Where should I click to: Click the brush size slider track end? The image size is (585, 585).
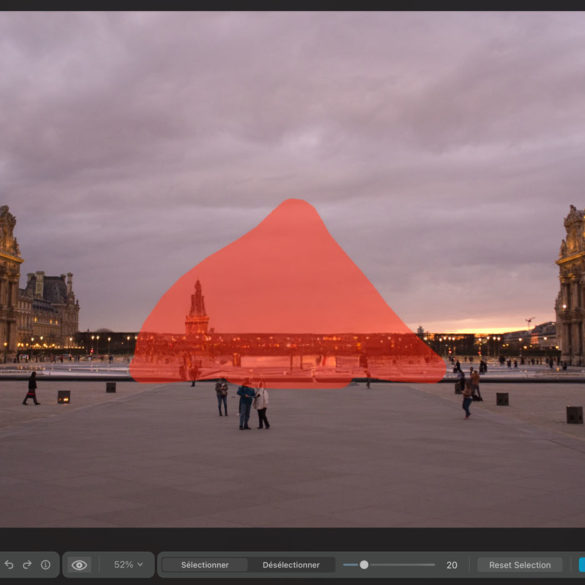434,565
